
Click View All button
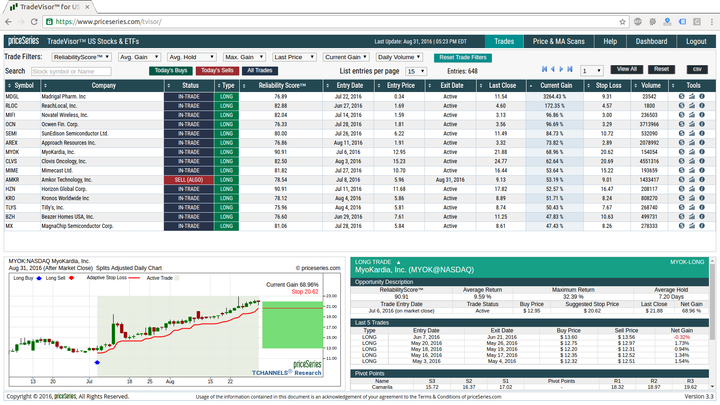pyautogui.click(x=626, y=69)
